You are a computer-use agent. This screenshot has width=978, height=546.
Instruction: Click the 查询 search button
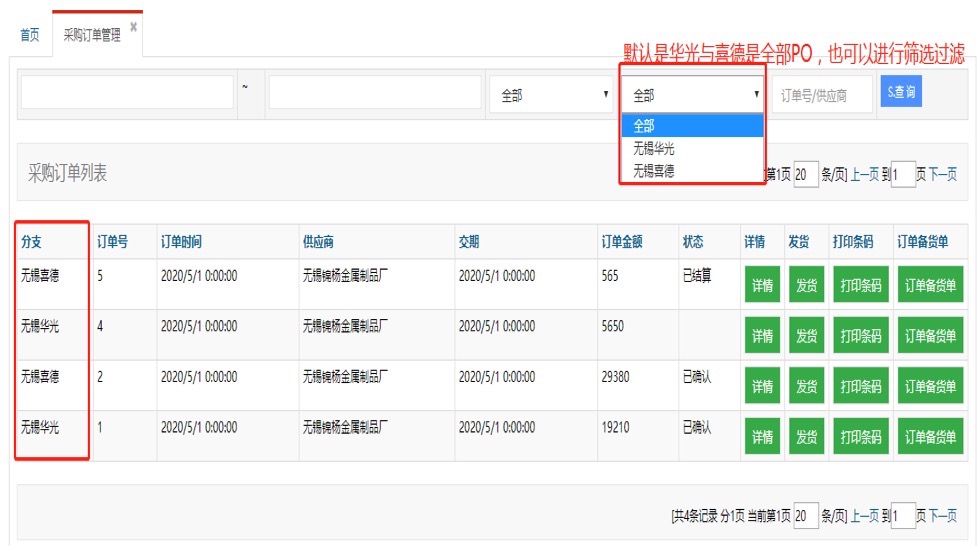pyautogui.click(x=901, y=92)
